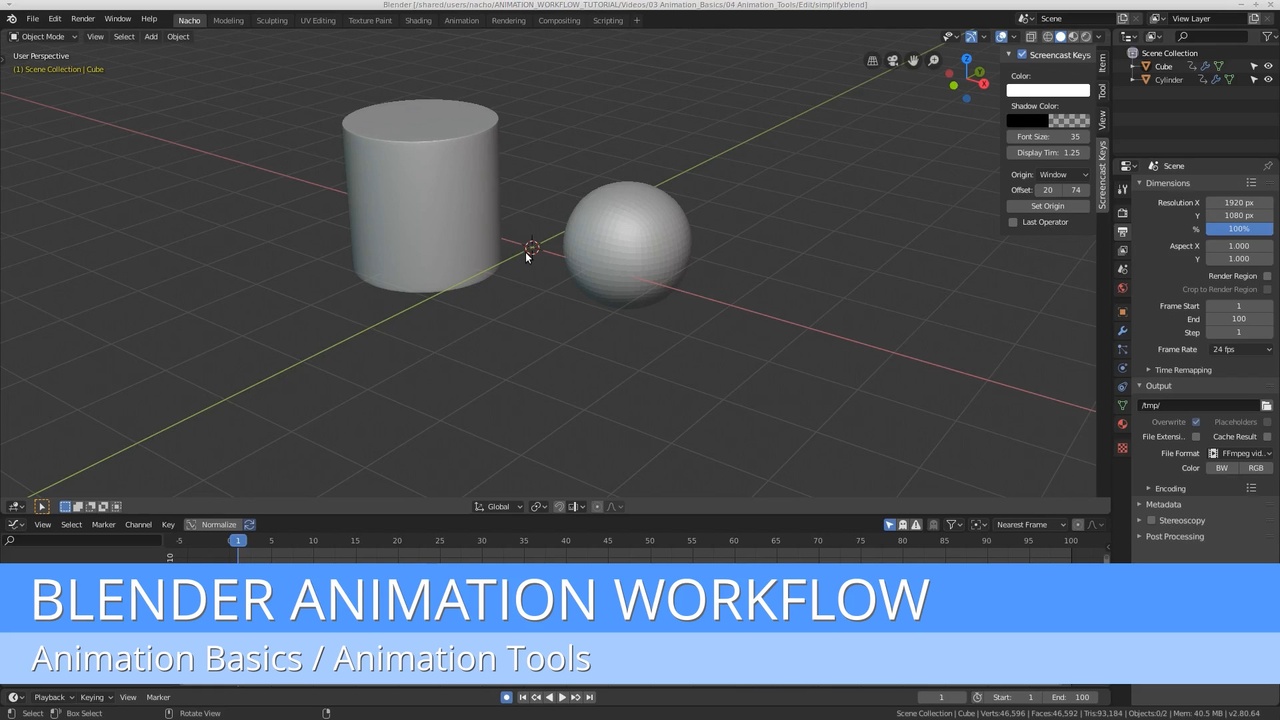Open the Origin Window dropdown
The image size is (1280, 720).
tap(1063, 175)
